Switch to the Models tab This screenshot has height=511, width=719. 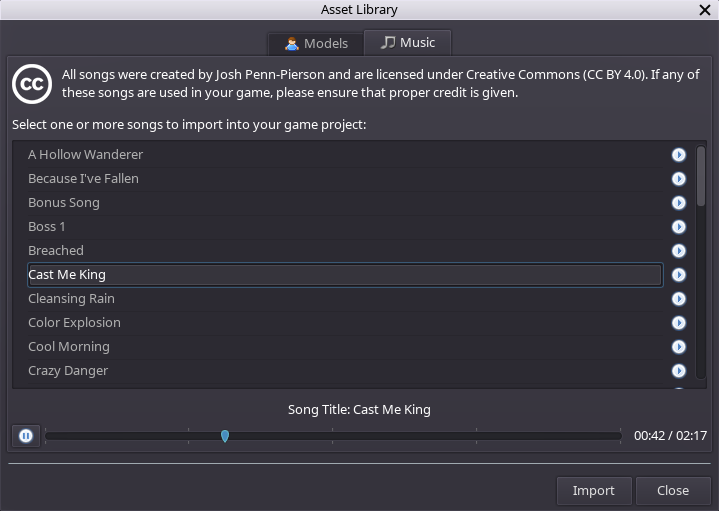point(316,44)
